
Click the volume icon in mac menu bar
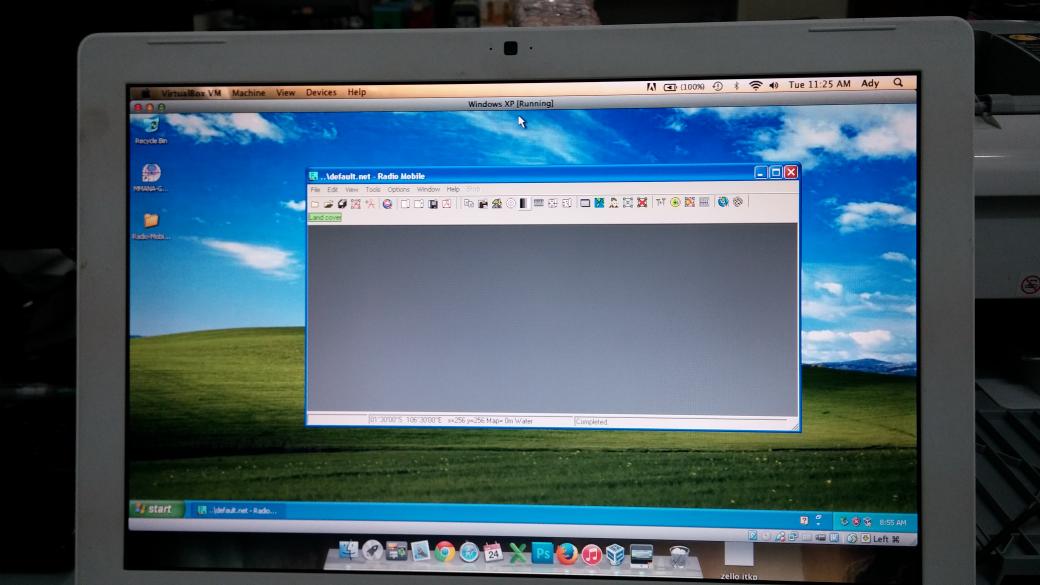[773, 86]
